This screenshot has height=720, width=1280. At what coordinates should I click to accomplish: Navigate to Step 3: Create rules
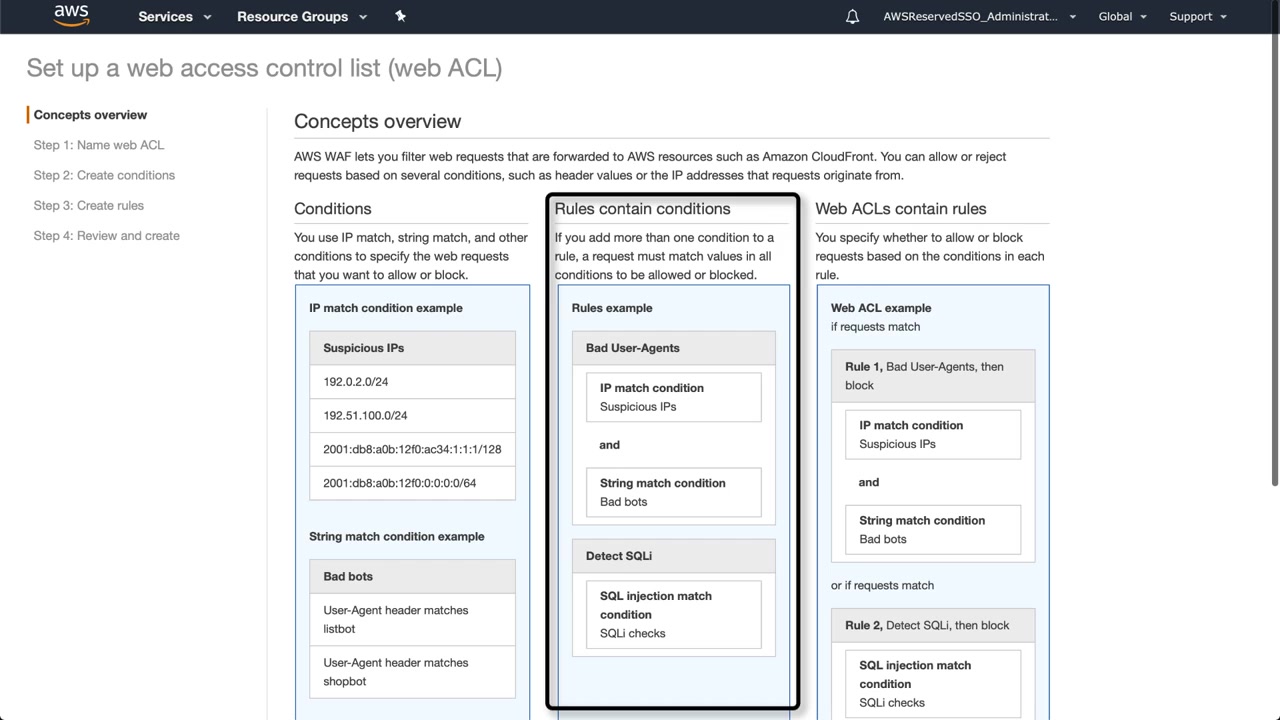tap(89, 205)
